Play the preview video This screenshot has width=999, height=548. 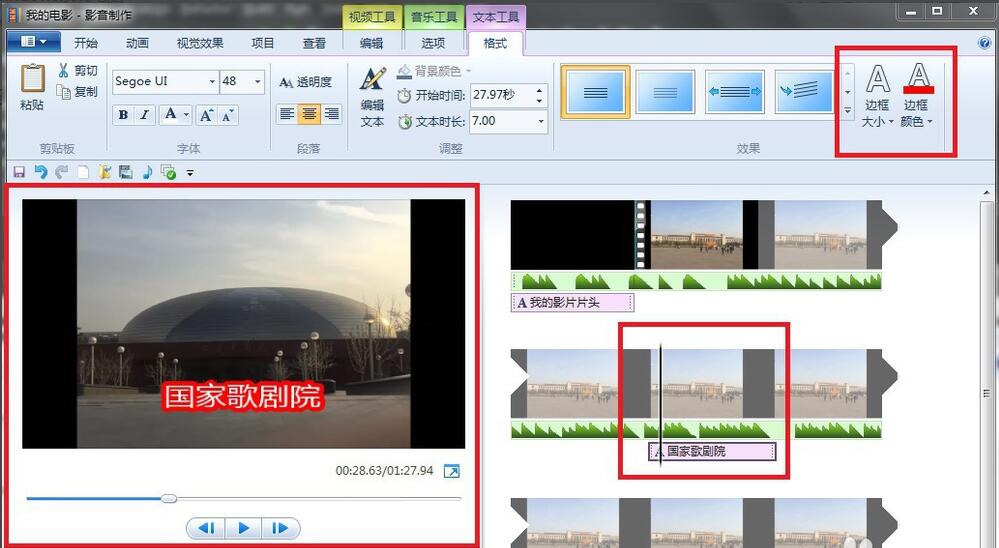pos(243,528)
